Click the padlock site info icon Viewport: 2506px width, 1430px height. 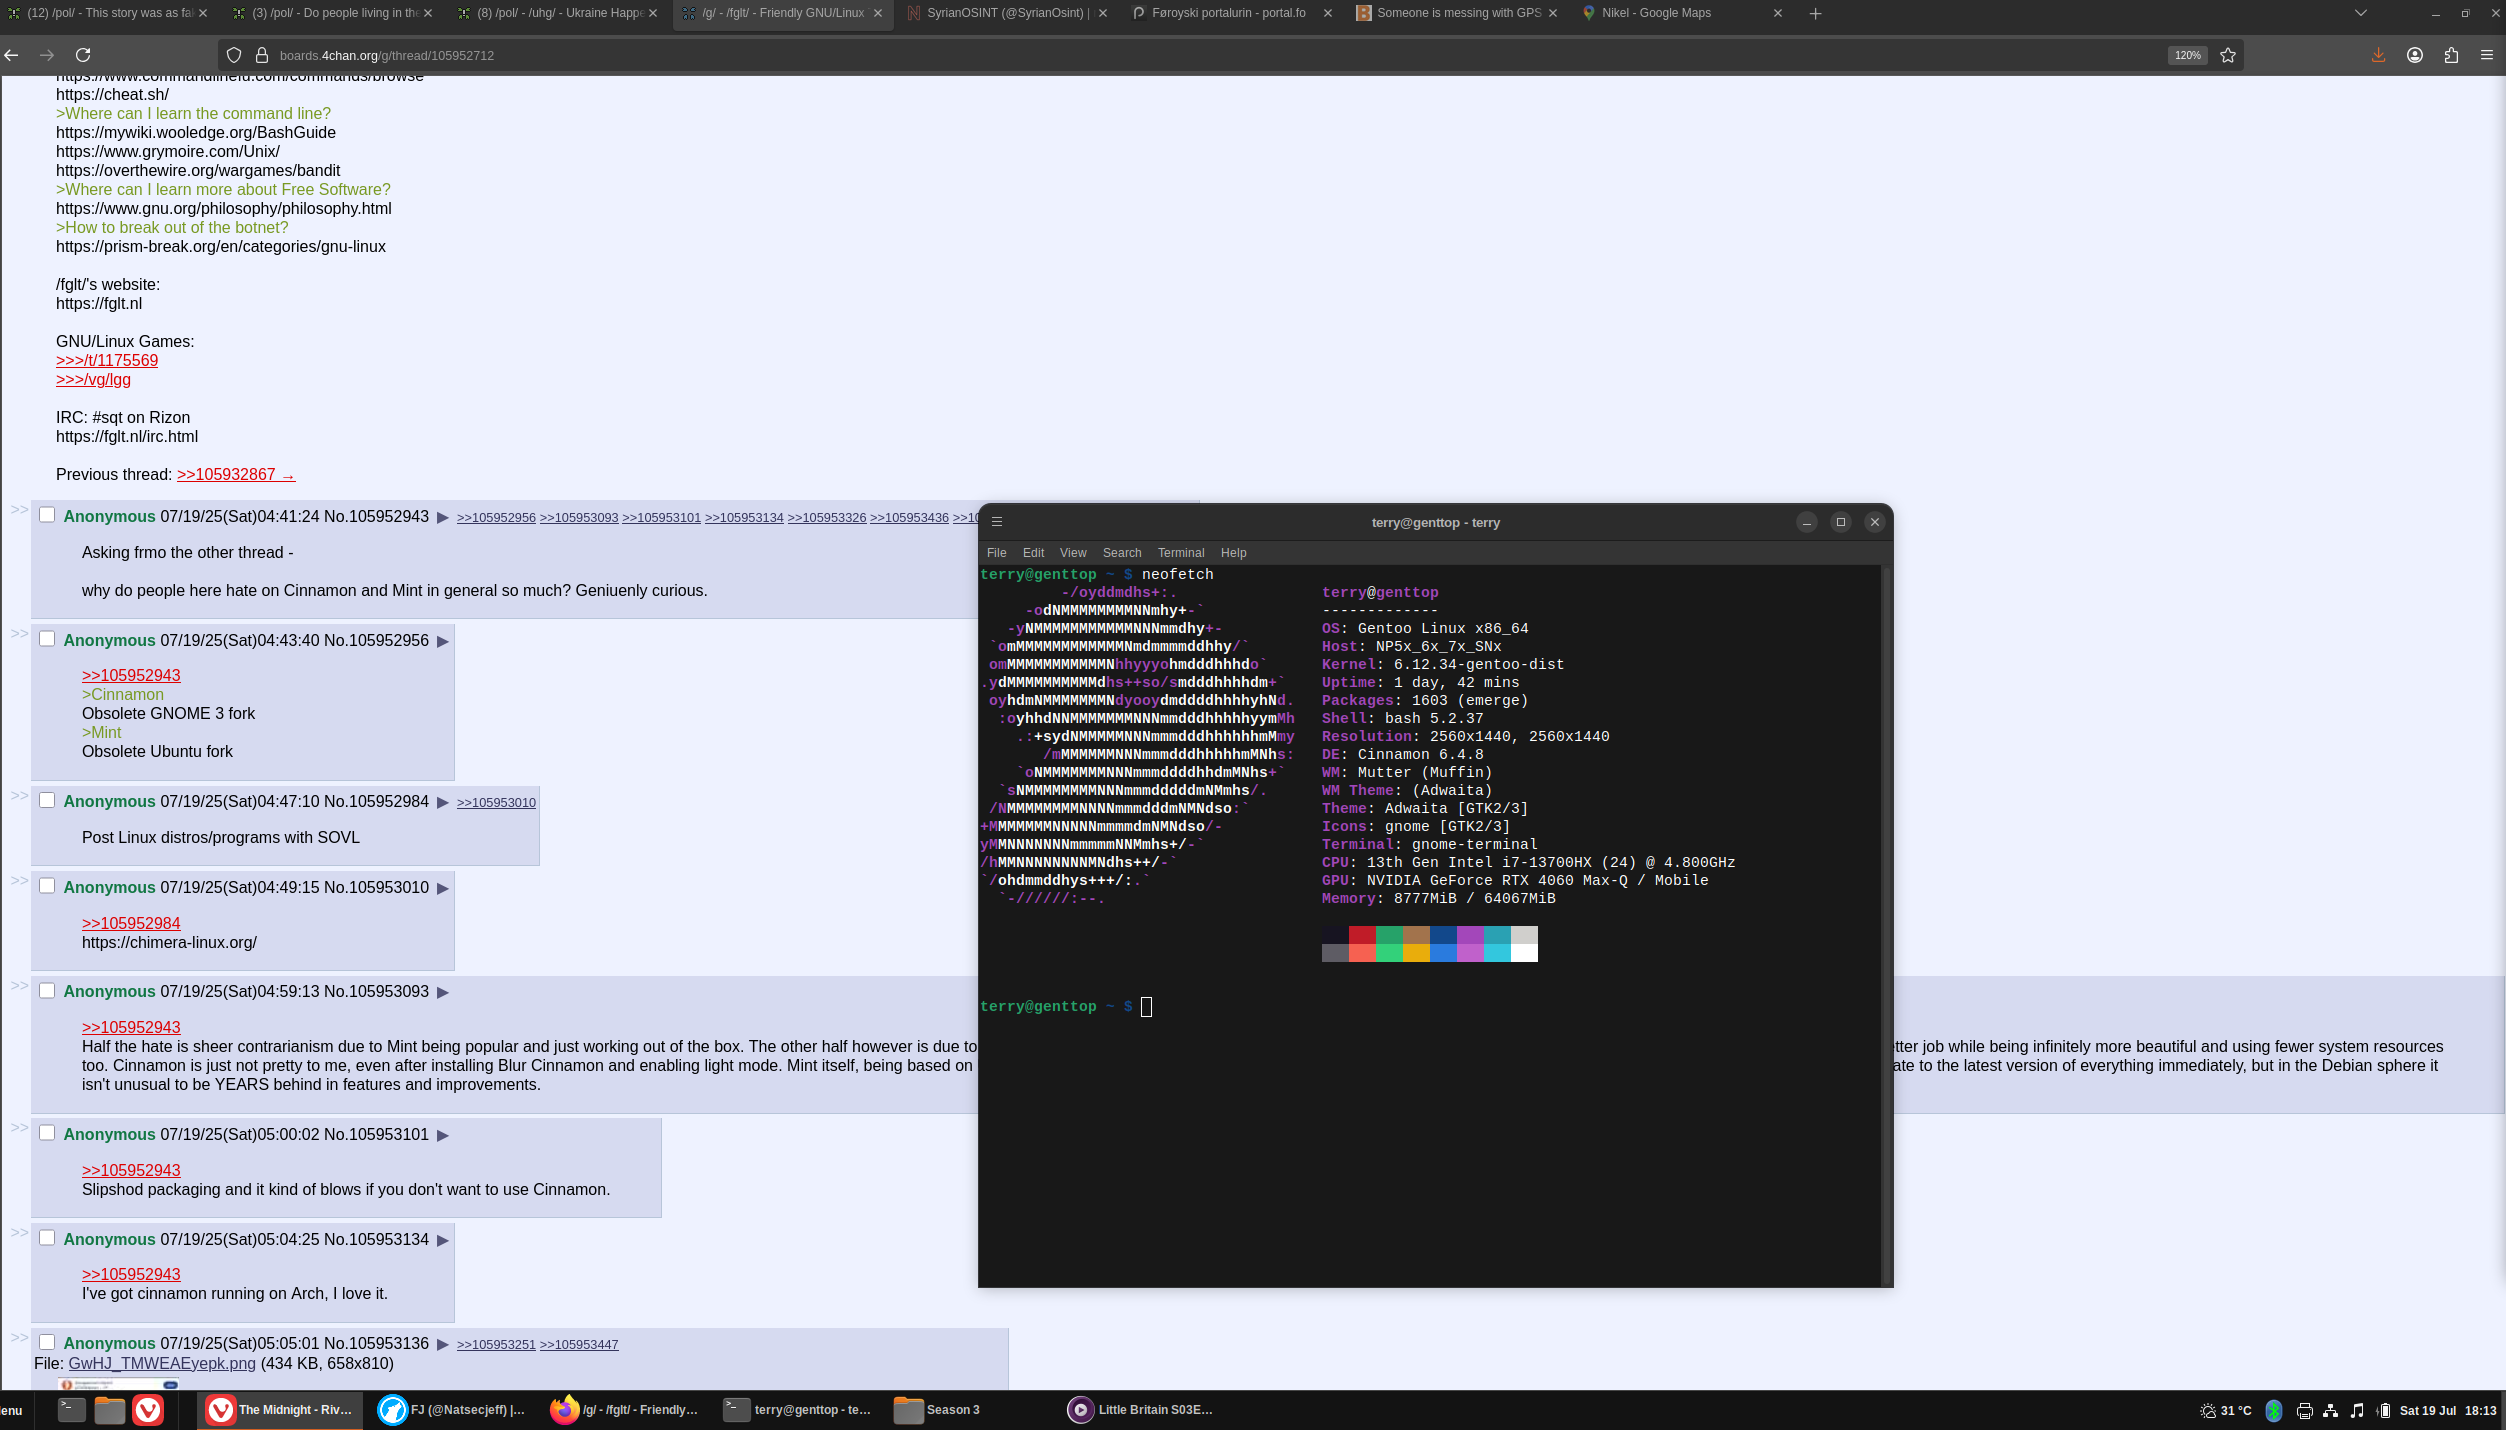coord(262,55)
